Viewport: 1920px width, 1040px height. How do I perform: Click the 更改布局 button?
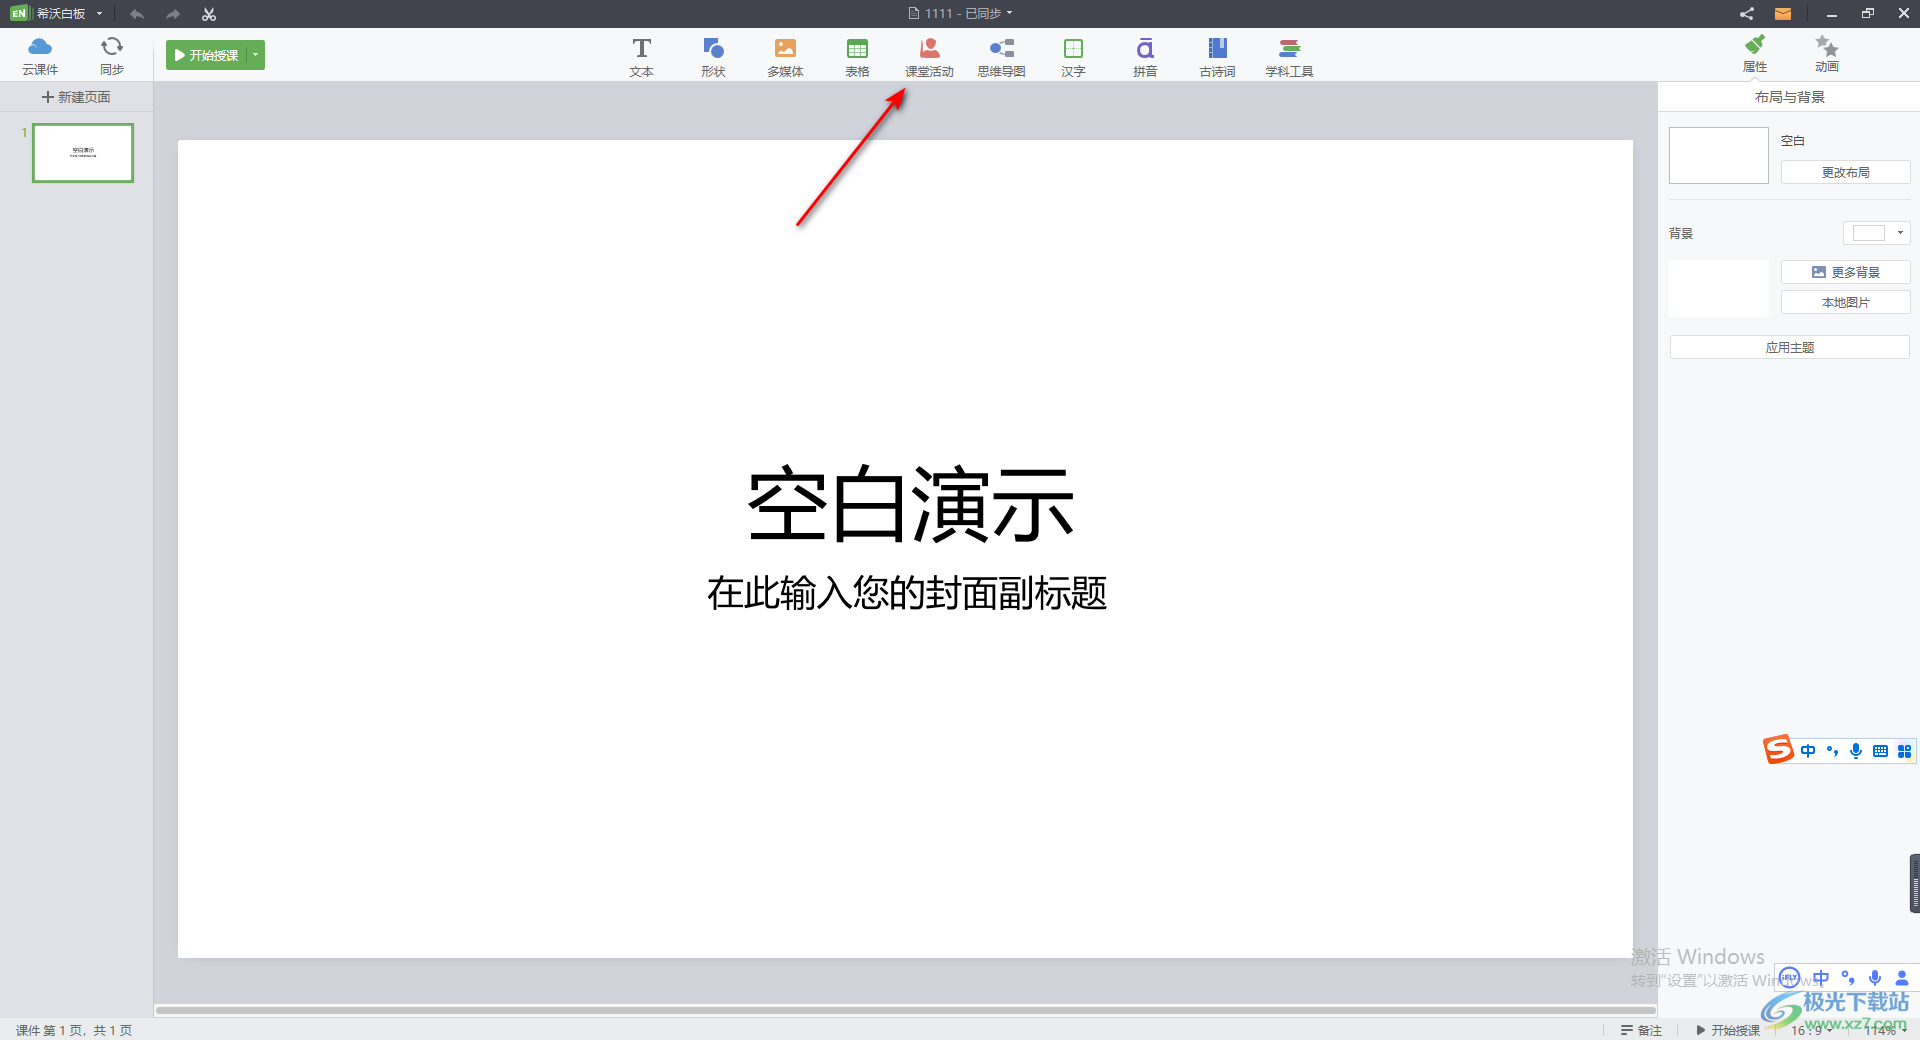(x=1845, y=172)
